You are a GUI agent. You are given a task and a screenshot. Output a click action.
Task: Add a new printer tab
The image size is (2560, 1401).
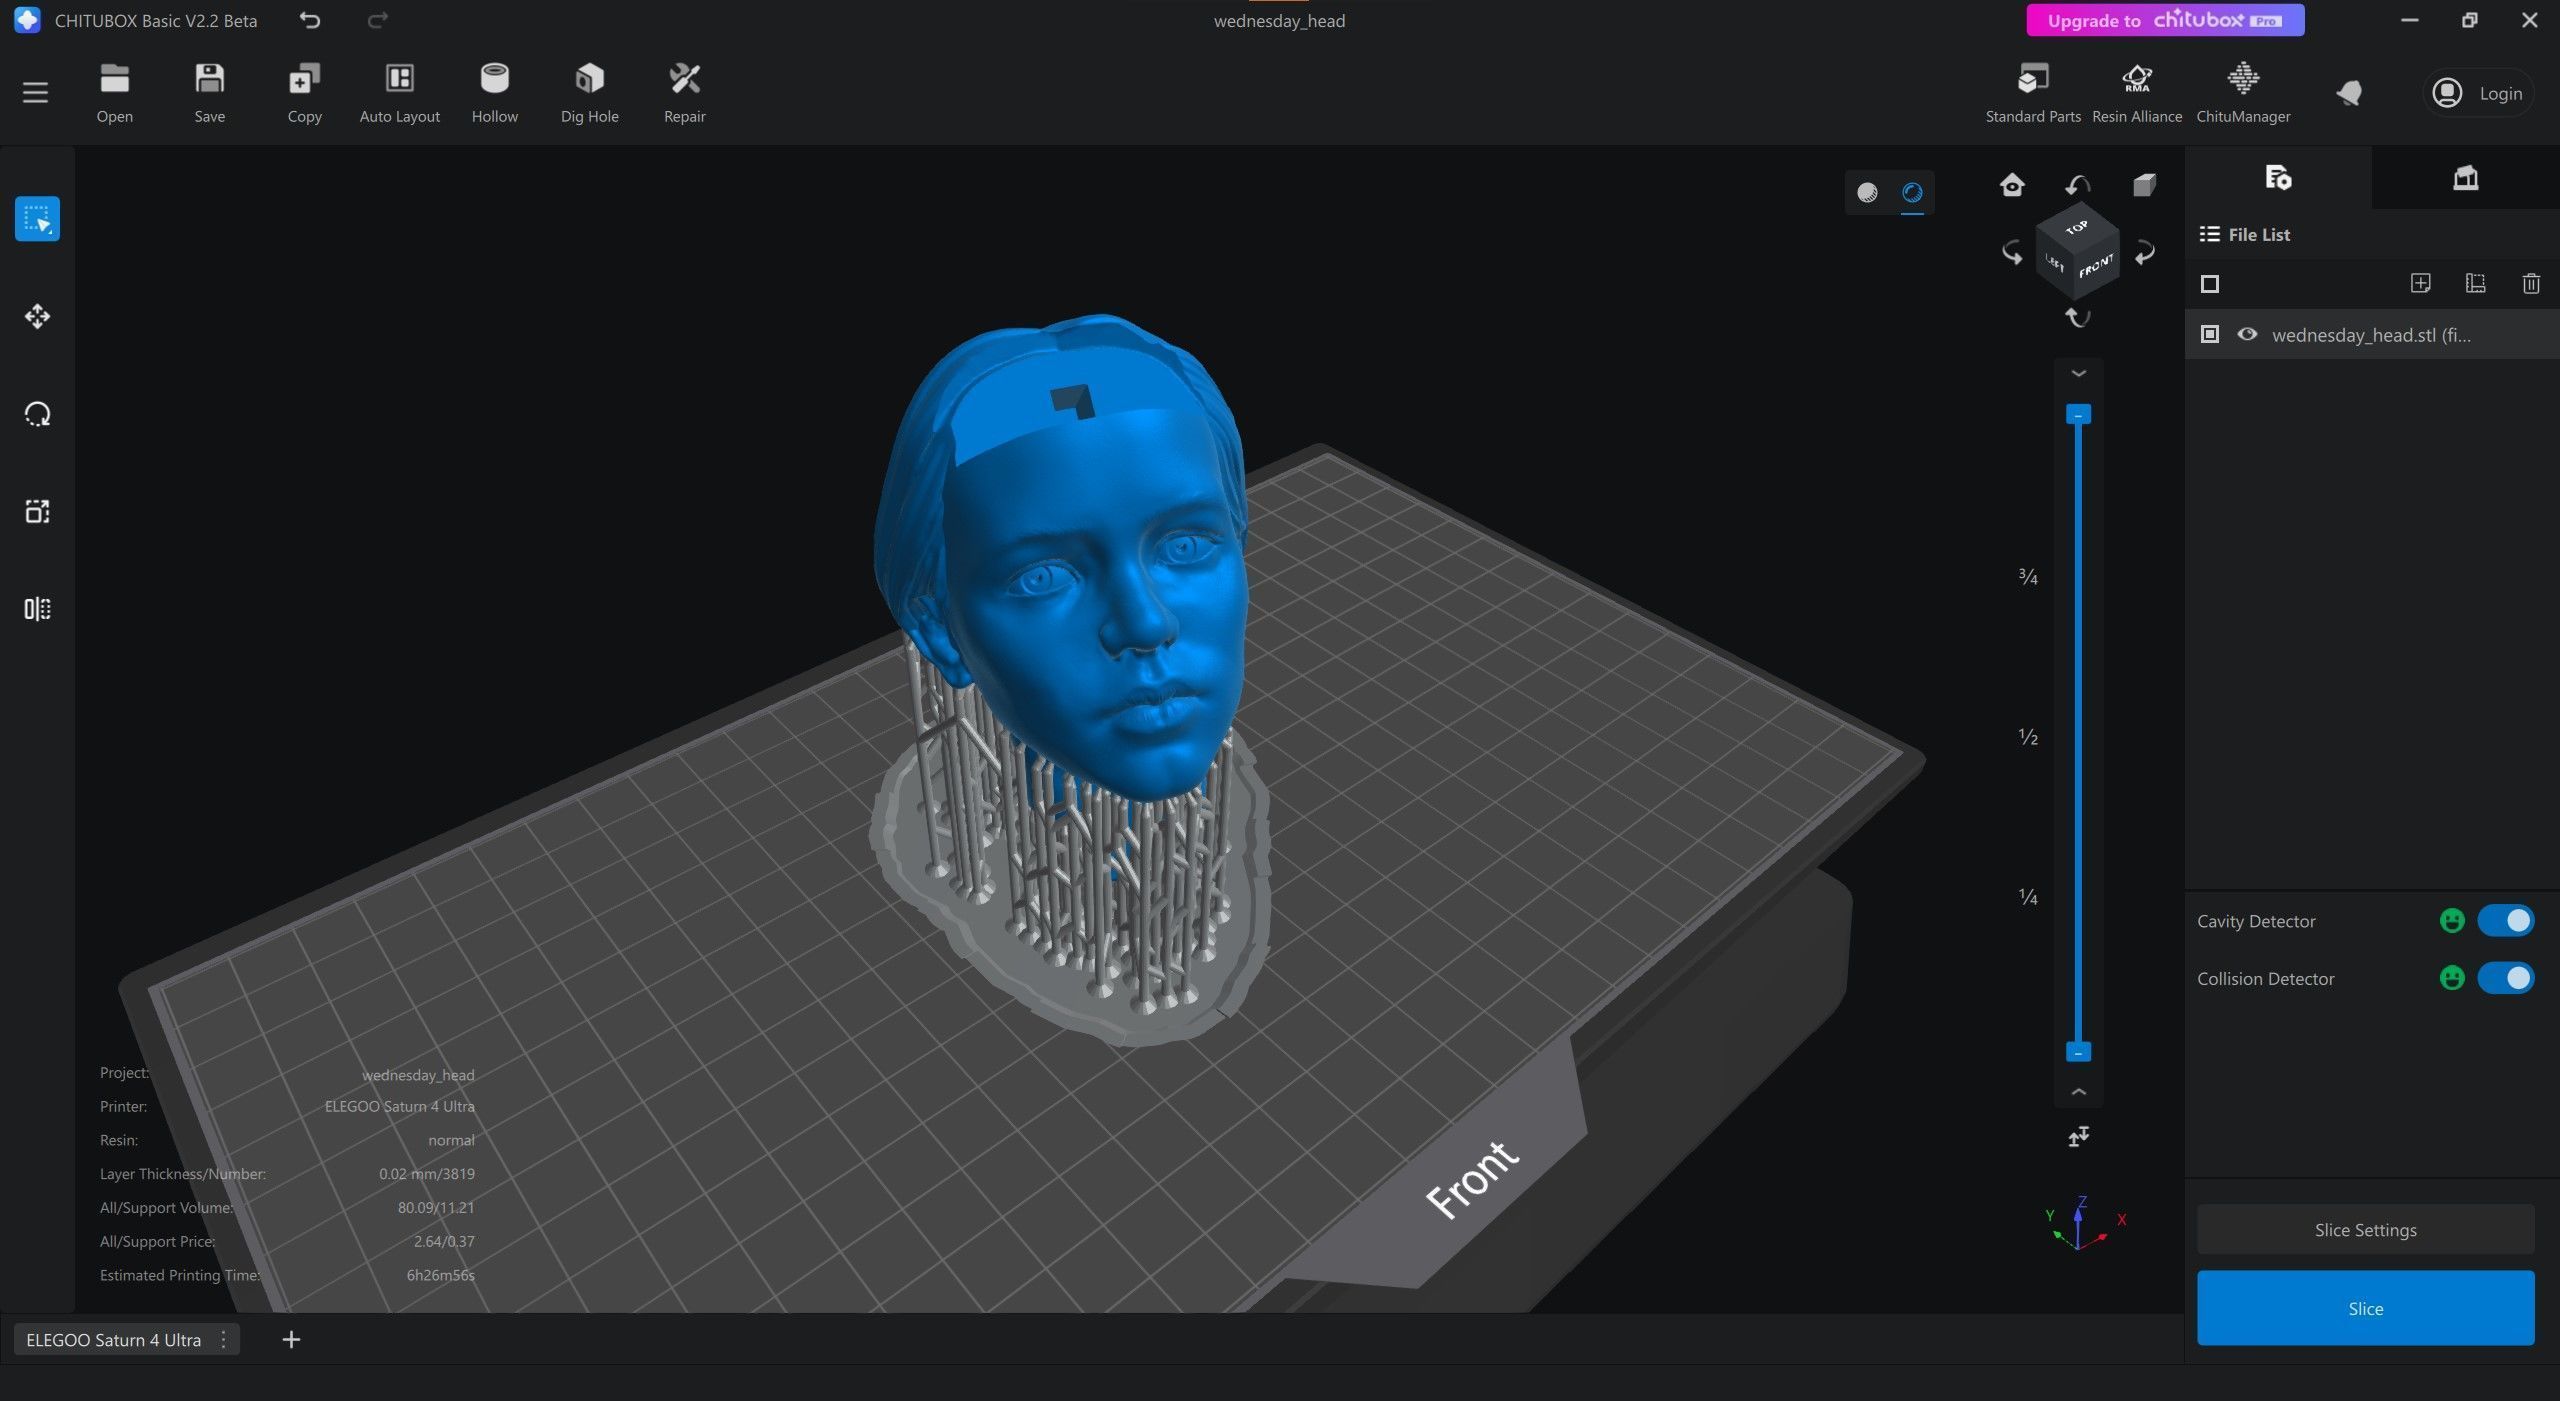point(291,1339)
